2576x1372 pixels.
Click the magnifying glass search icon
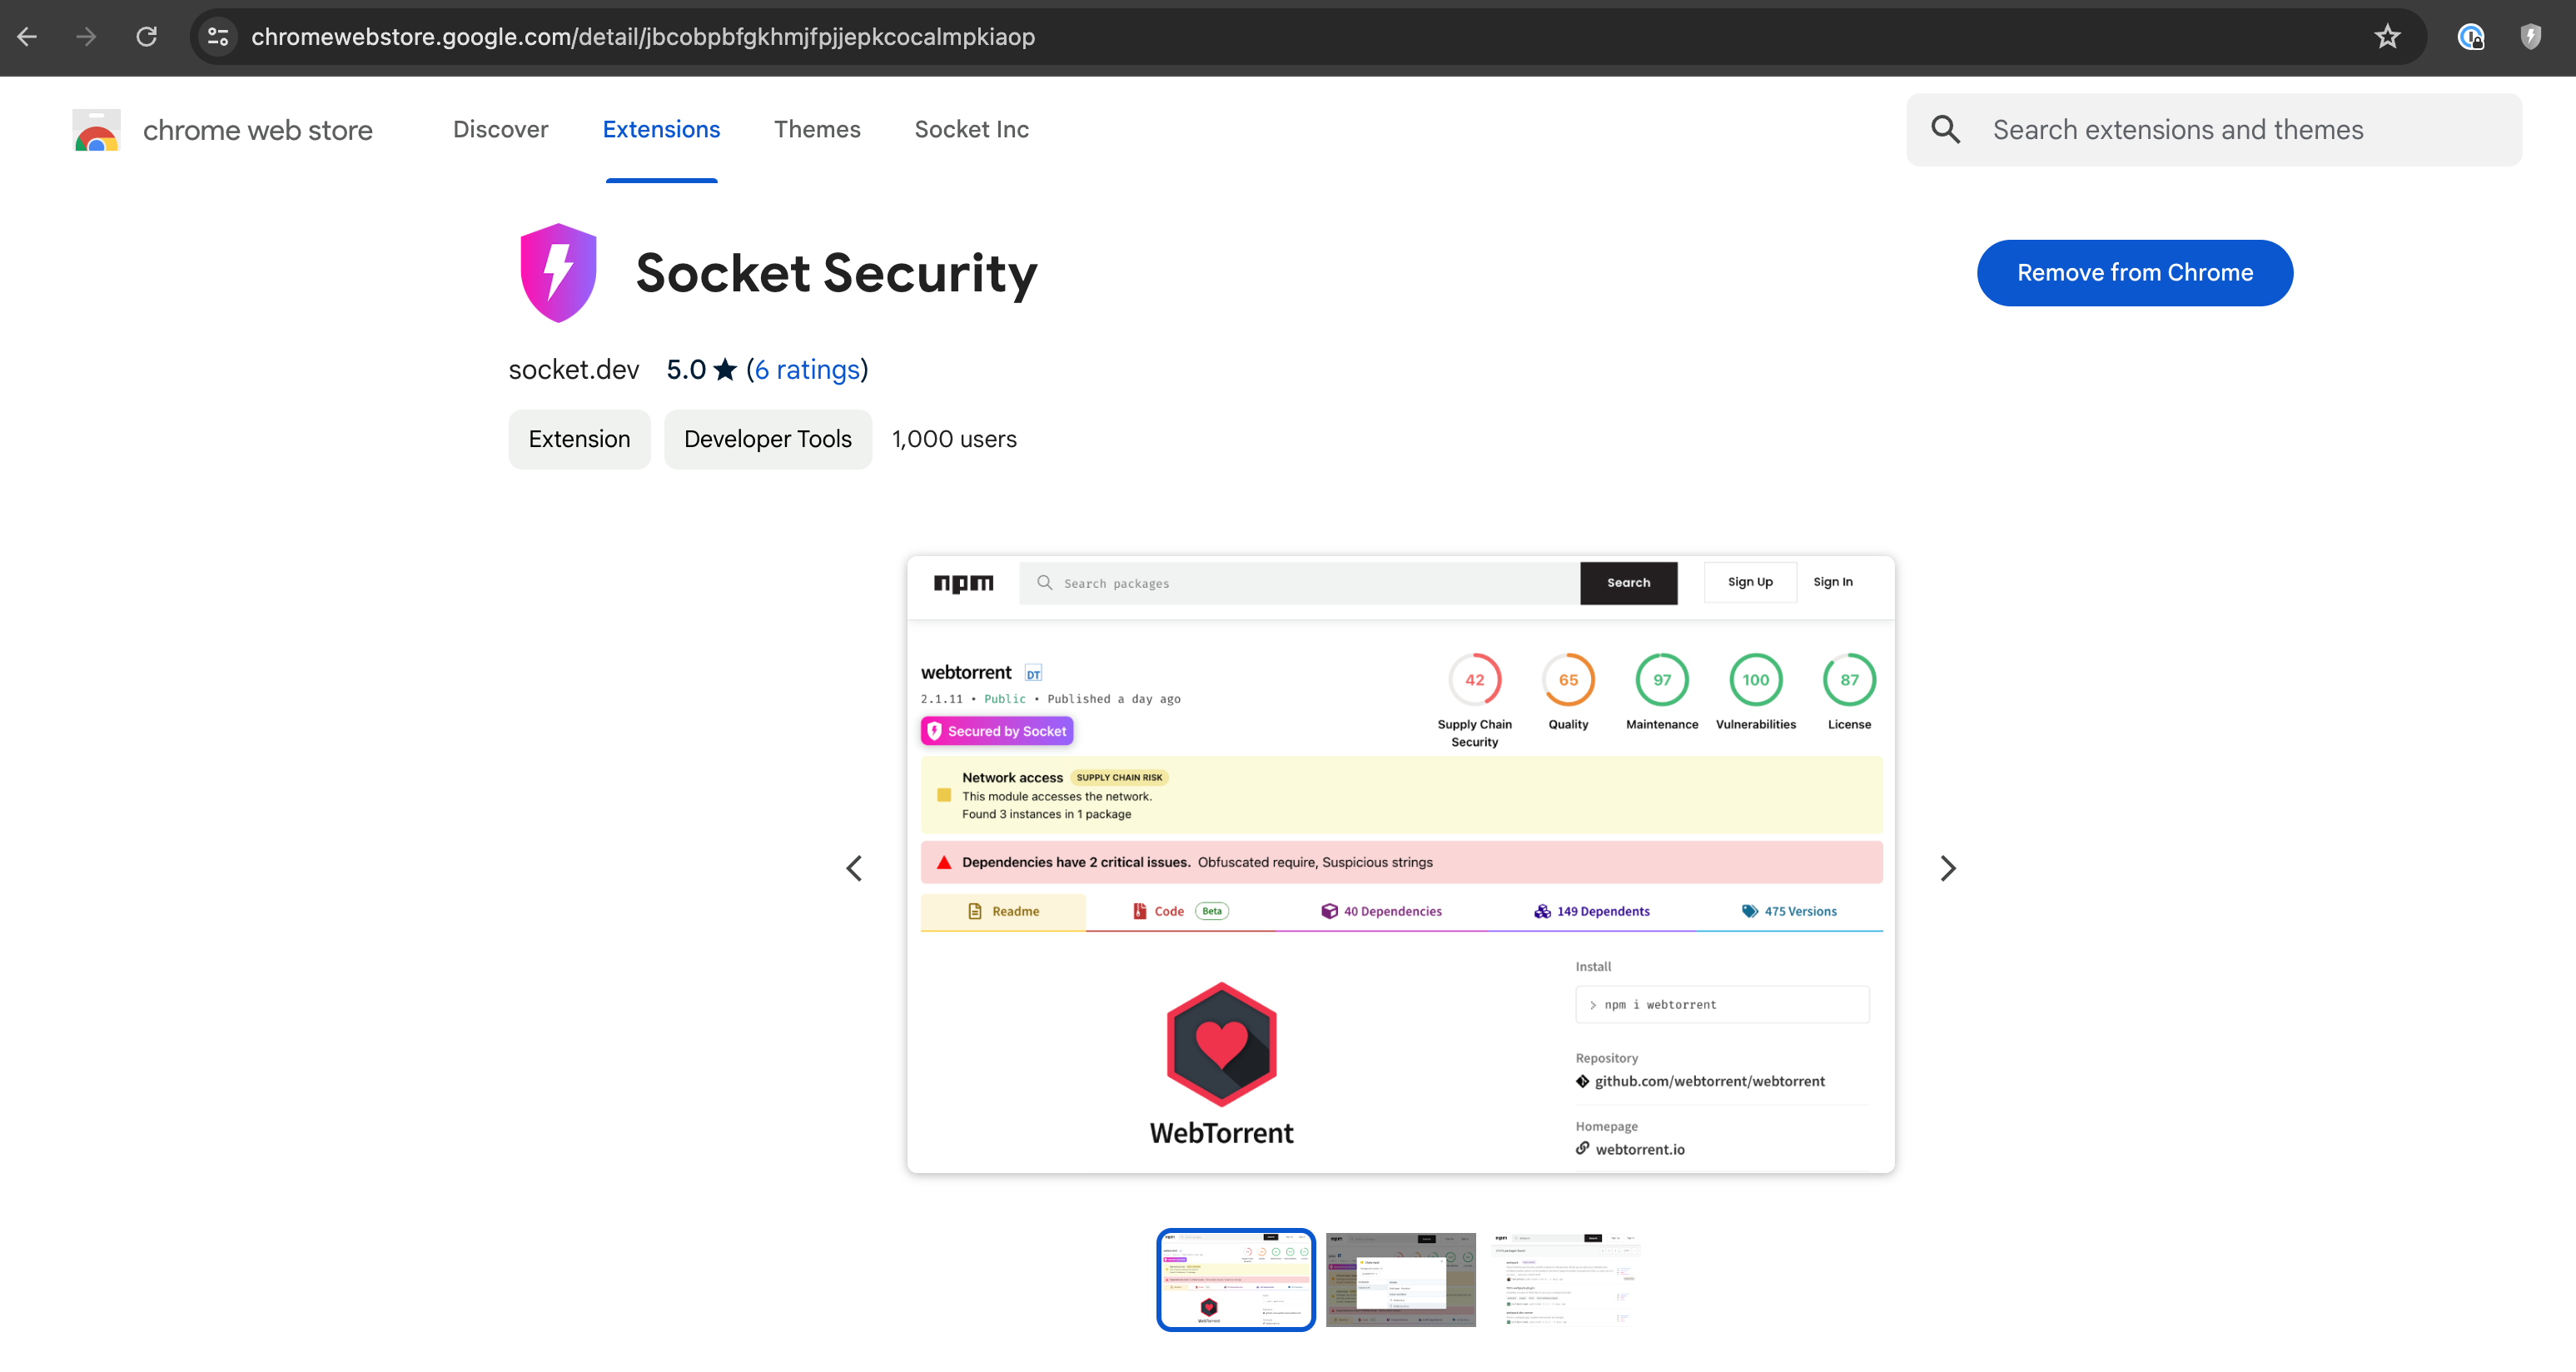[x=1945, y=129]
